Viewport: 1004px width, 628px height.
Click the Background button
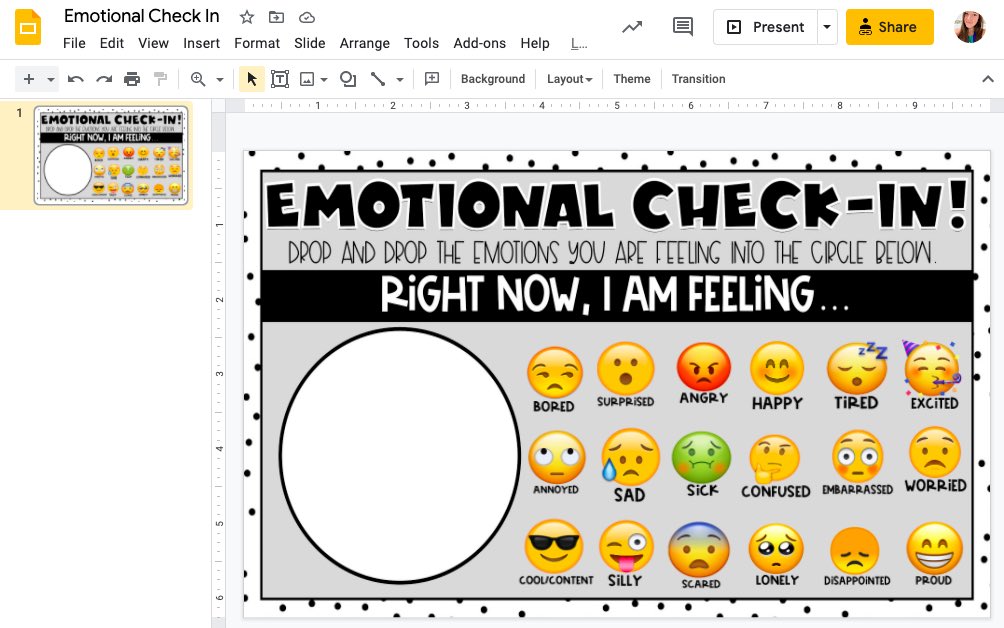(492, 79)
